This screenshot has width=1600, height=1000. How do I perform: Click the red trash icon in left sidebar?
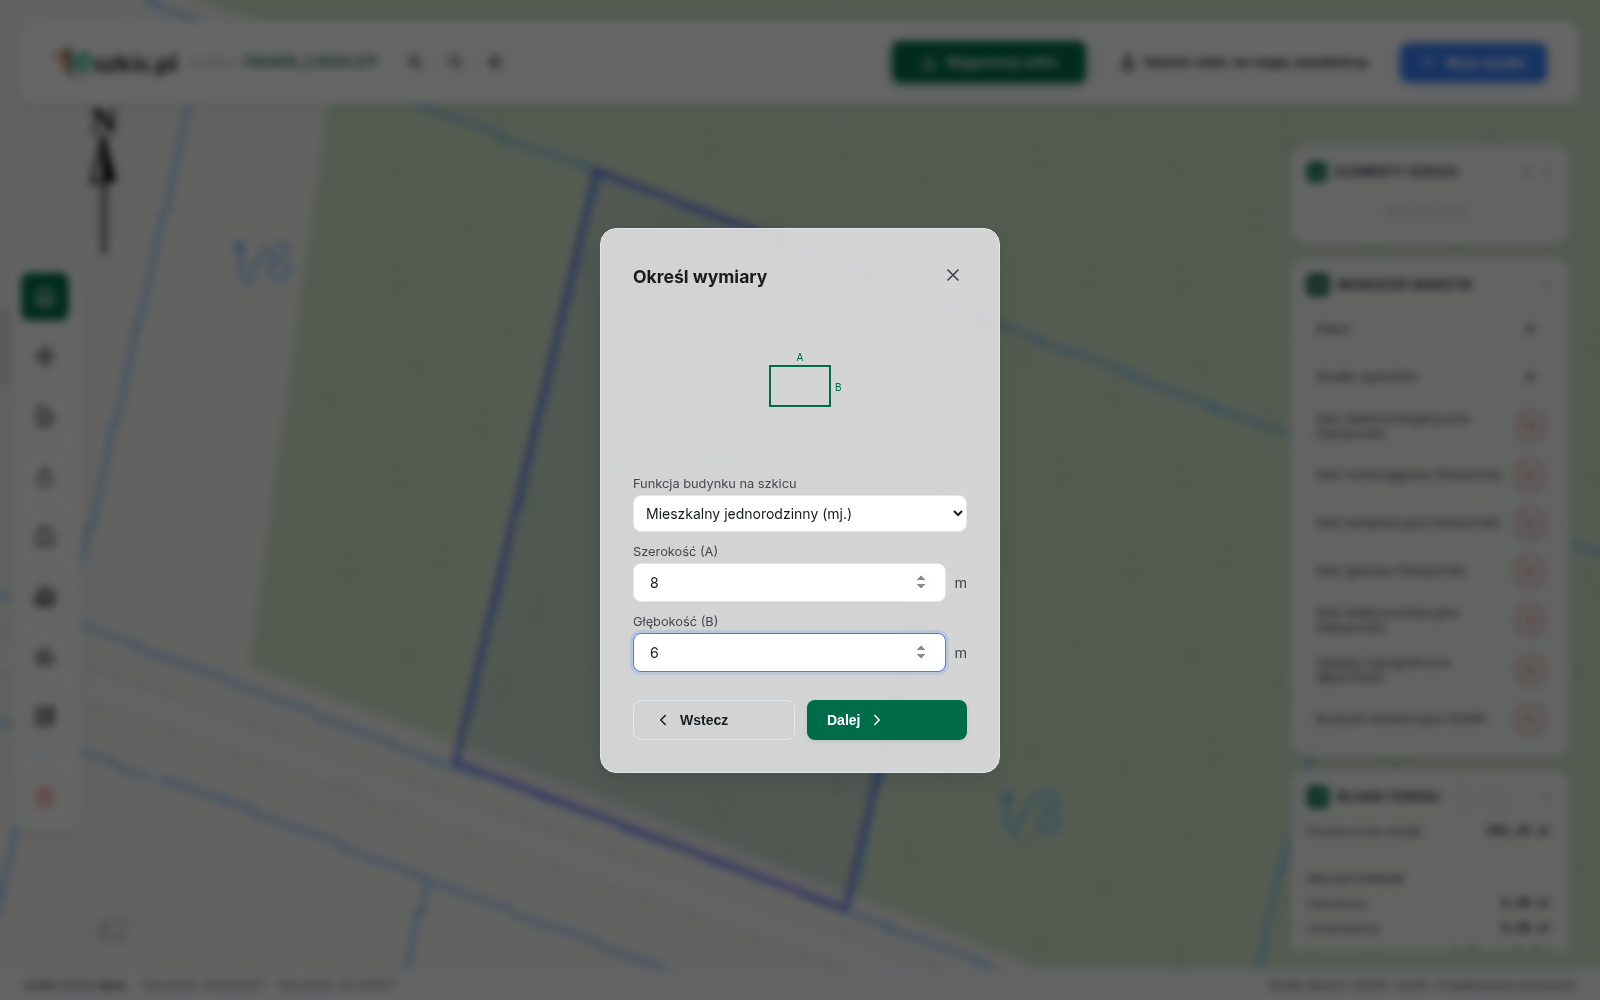coord(45,797)
